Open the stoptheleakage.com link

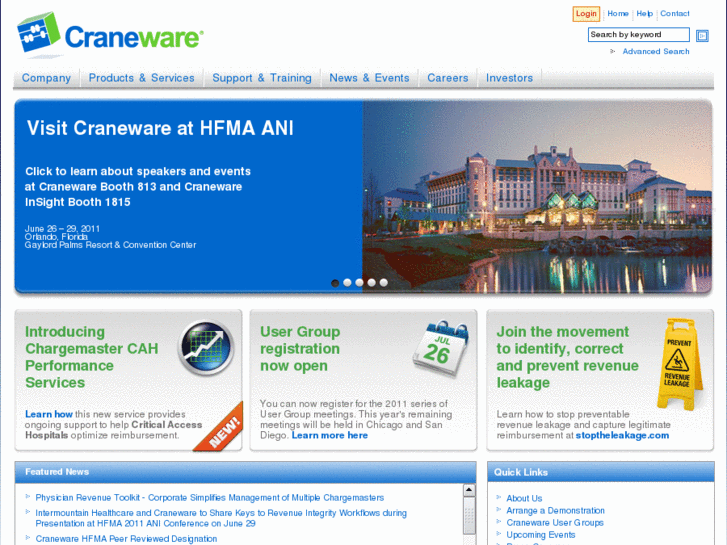point(622,436)
